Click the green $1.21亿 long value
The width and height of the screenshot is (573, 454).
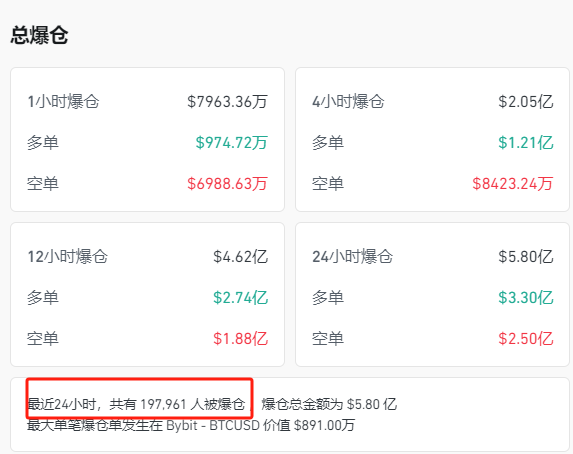[526, 143]
